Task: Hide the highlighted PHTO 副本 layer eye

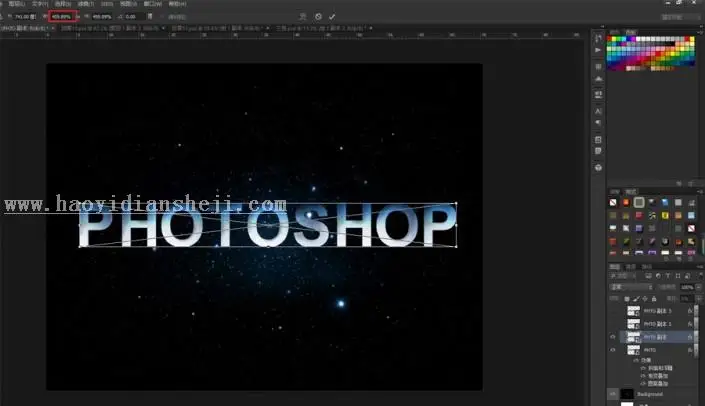Action: (x=613, y=337)
